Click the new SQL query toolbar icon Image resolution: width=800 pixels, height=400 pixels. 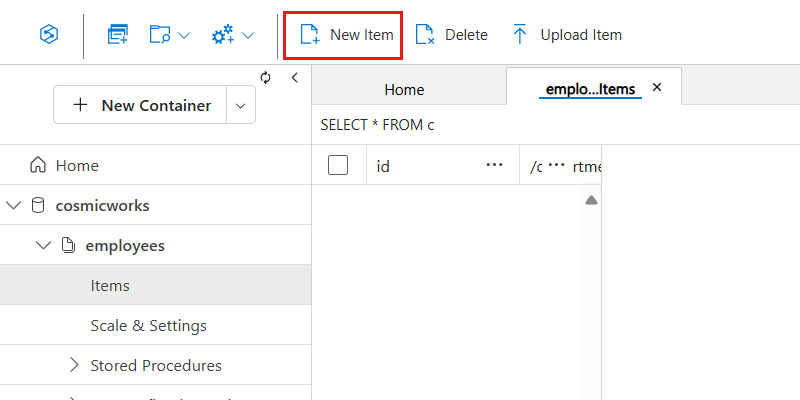[118, 35]
